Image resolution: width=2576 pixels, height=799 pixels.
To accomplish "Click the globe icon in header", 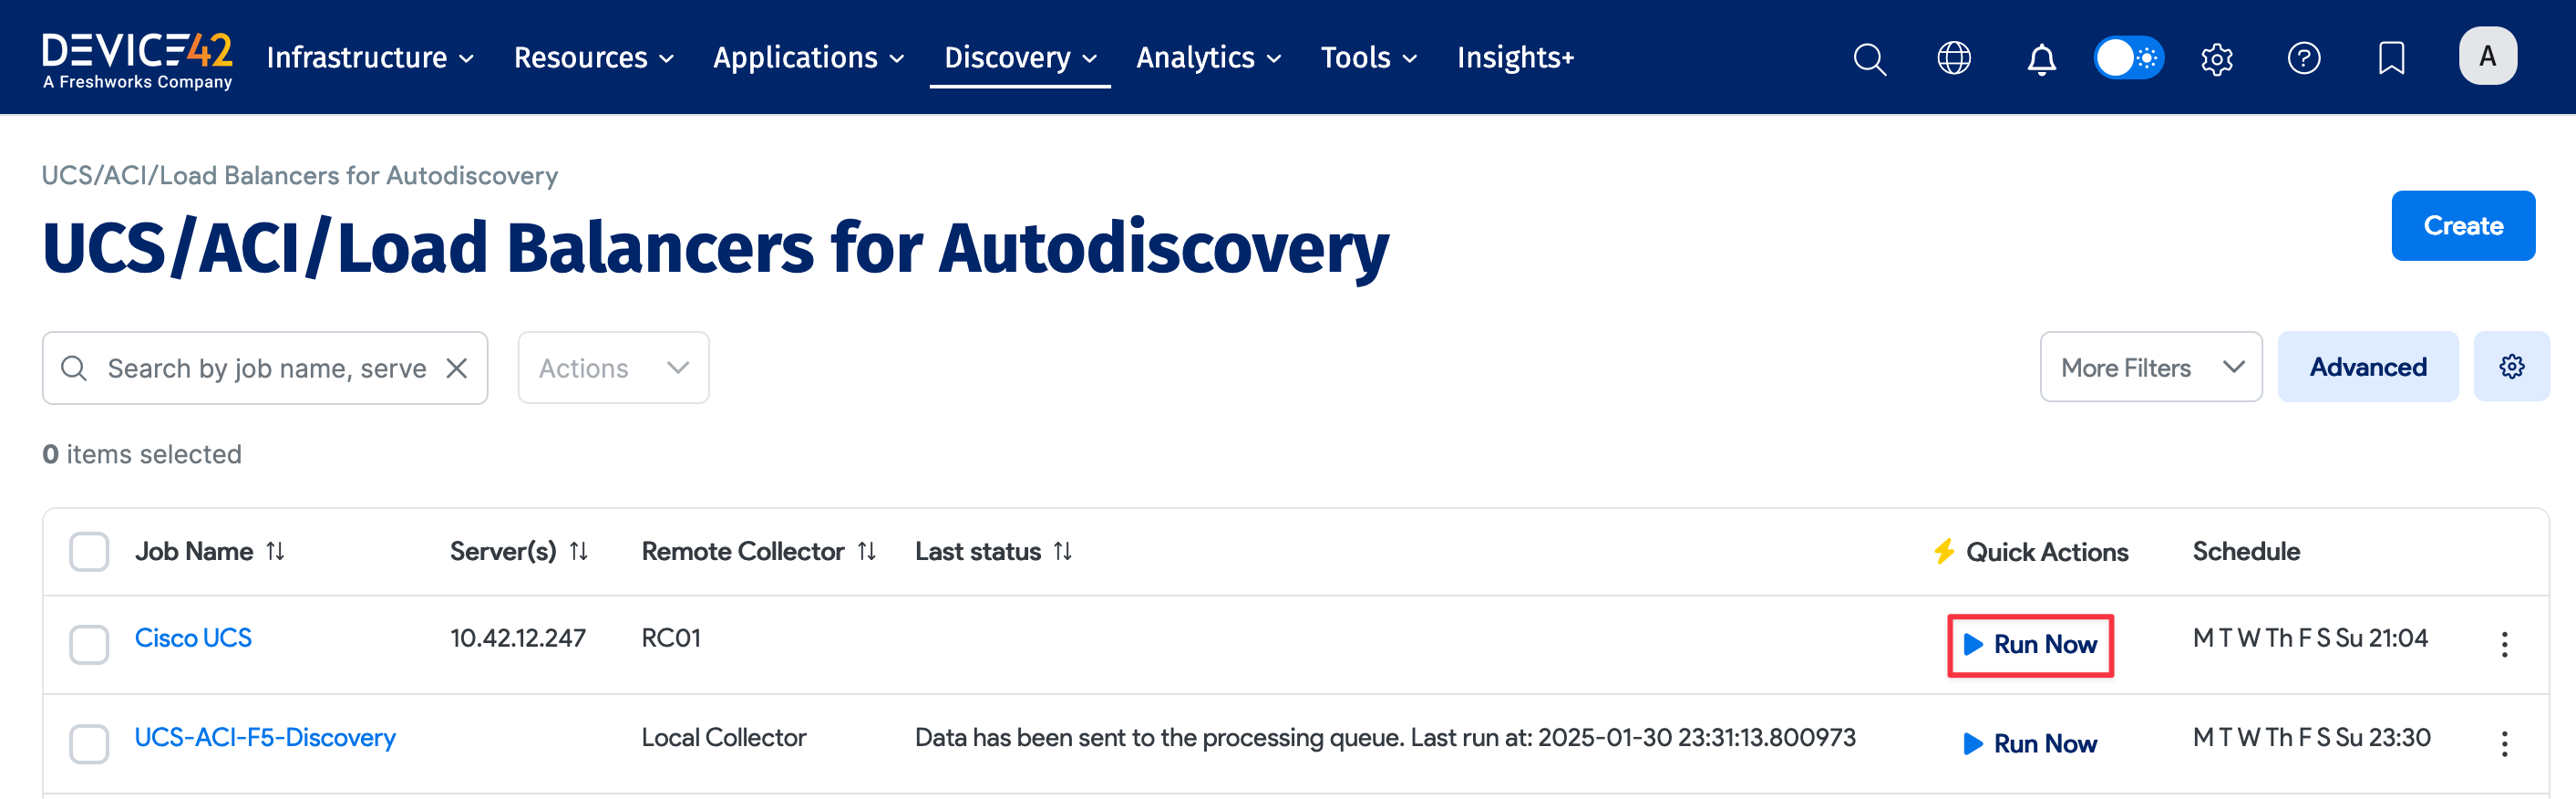I will tap(1953, 59).
